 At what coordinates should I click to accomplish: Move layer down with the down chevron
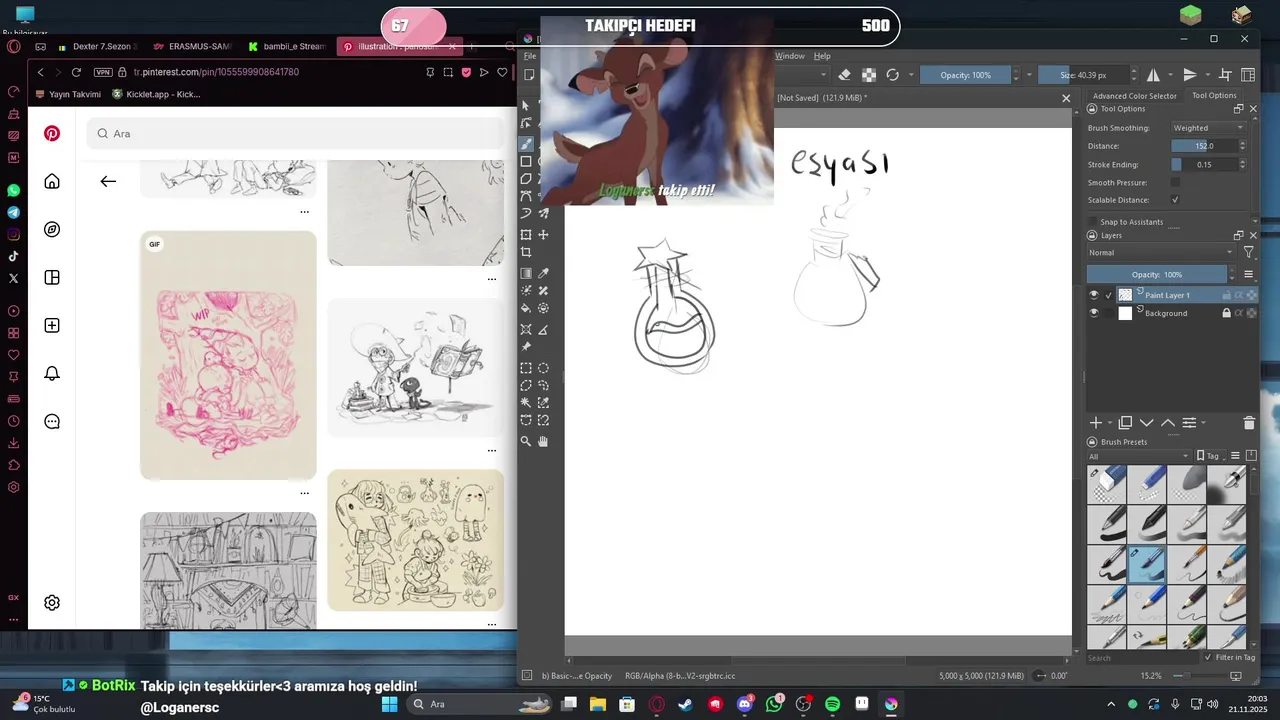click(1147, 423)
